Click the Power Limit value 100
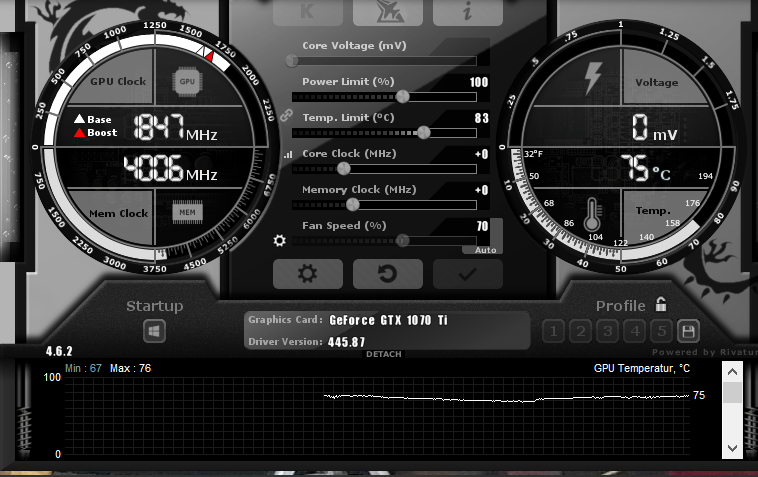 coord(479,82)
